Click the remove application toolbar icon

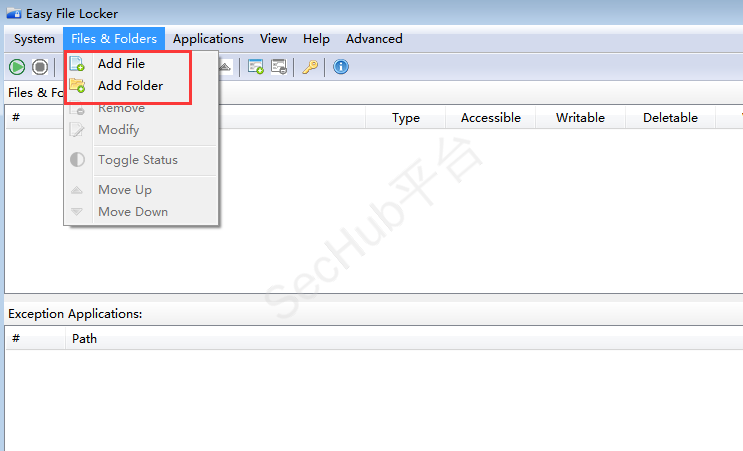(x=279, y=67)
